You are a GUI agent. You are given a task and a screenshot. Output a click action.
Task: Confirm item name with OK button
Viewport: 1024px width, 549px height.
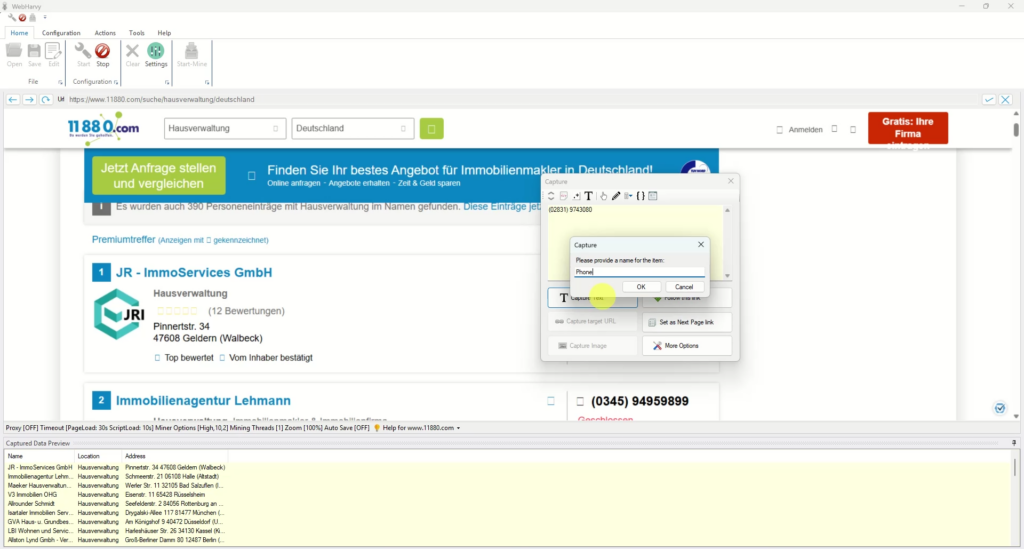(641, 287)
